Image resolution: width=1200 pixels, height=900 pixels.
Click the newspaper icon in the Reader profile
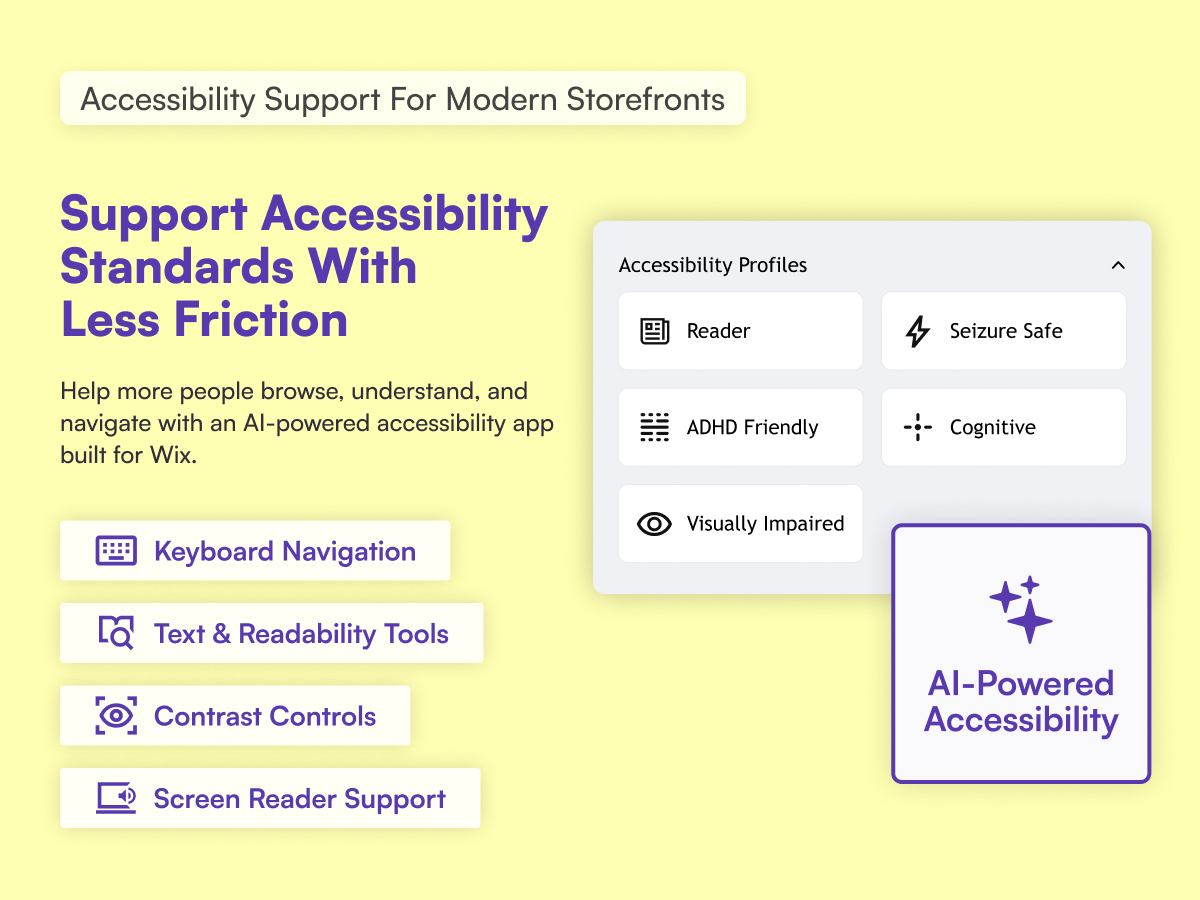[654, 331]
